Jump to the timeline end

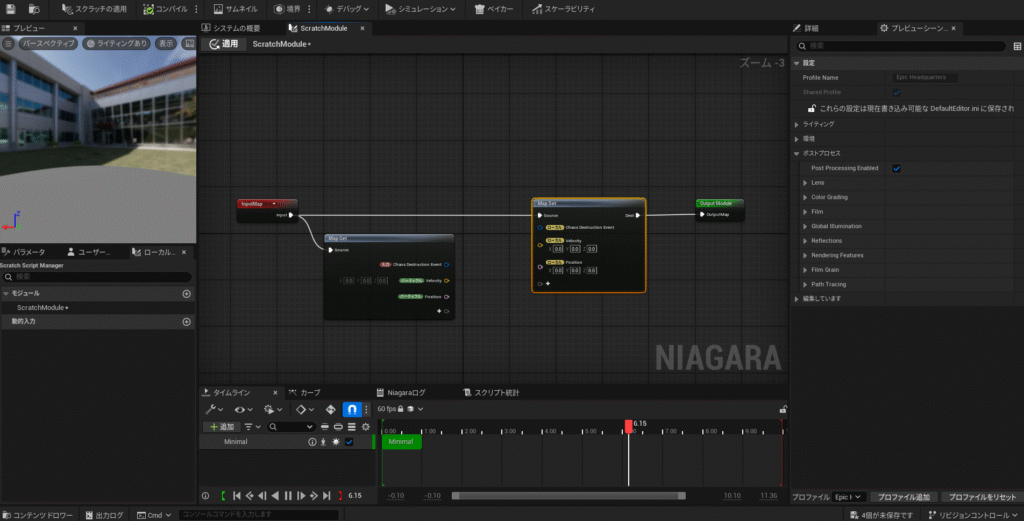click(x=327, y=496)
